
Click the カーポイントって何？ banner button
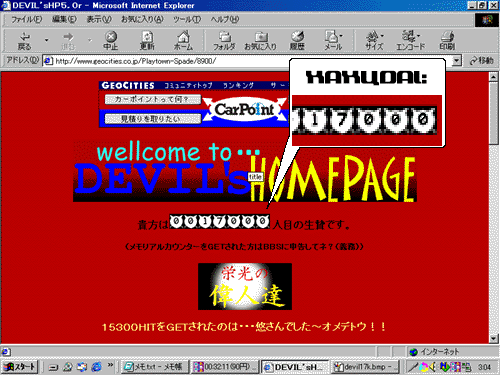(153, 99)
